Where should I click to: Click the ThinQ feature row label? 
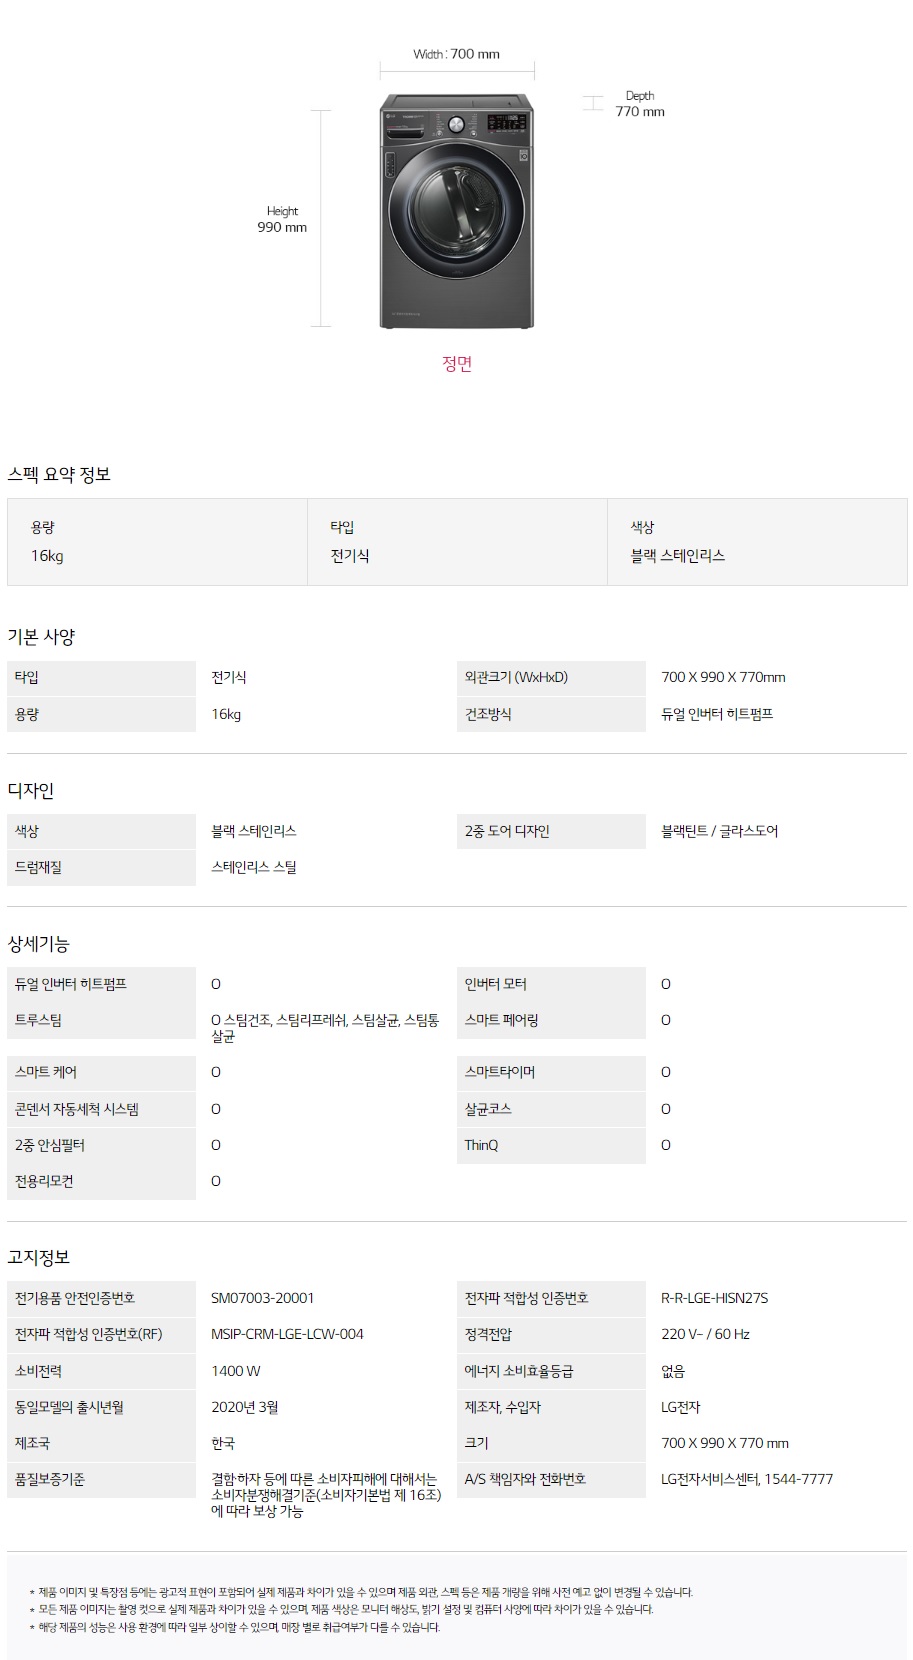point(551,1145)
